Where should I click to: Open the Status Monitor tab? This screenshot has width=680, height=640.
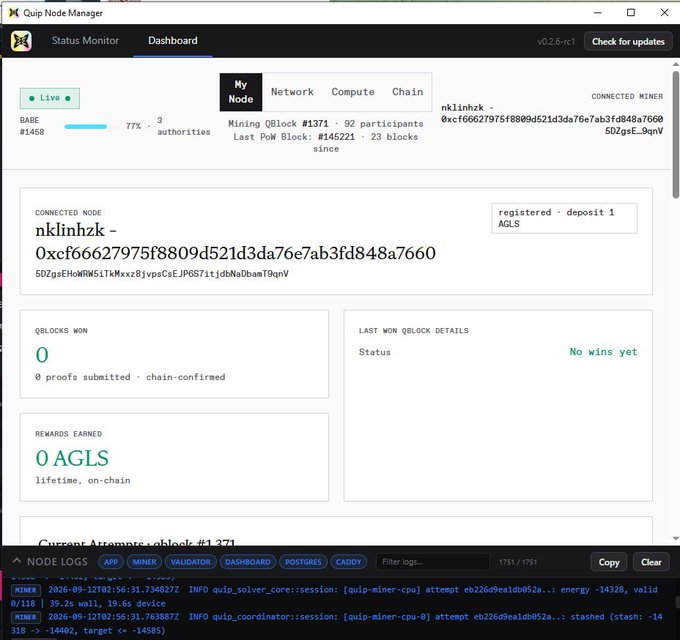tap(85, 41)
